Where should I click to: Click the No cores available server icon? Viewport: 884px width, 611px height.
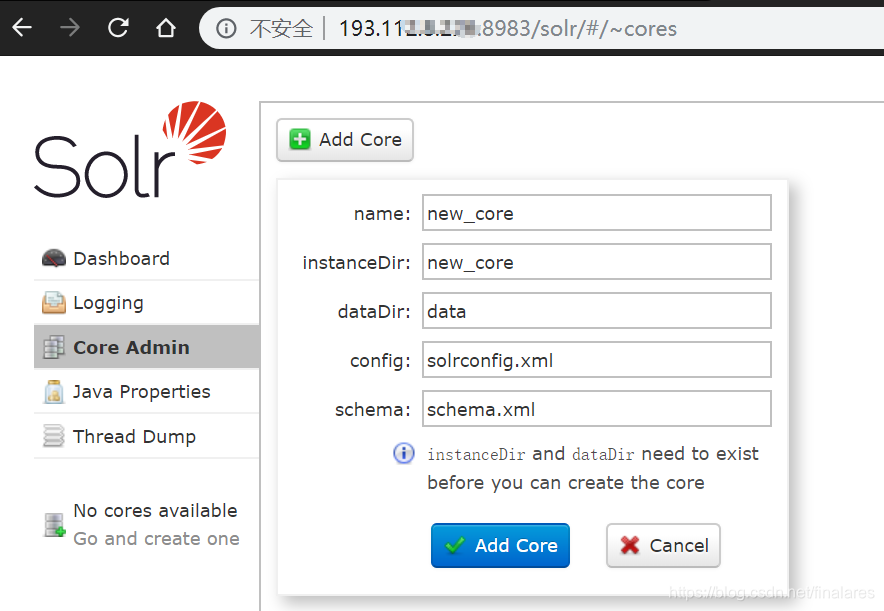[55, 525]
